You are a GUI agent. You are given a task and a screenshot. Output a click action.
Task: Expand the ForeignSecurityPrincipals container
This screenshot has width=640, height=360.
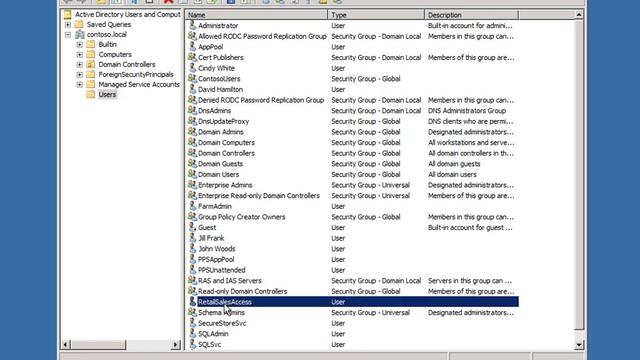(x=80, y=75)
